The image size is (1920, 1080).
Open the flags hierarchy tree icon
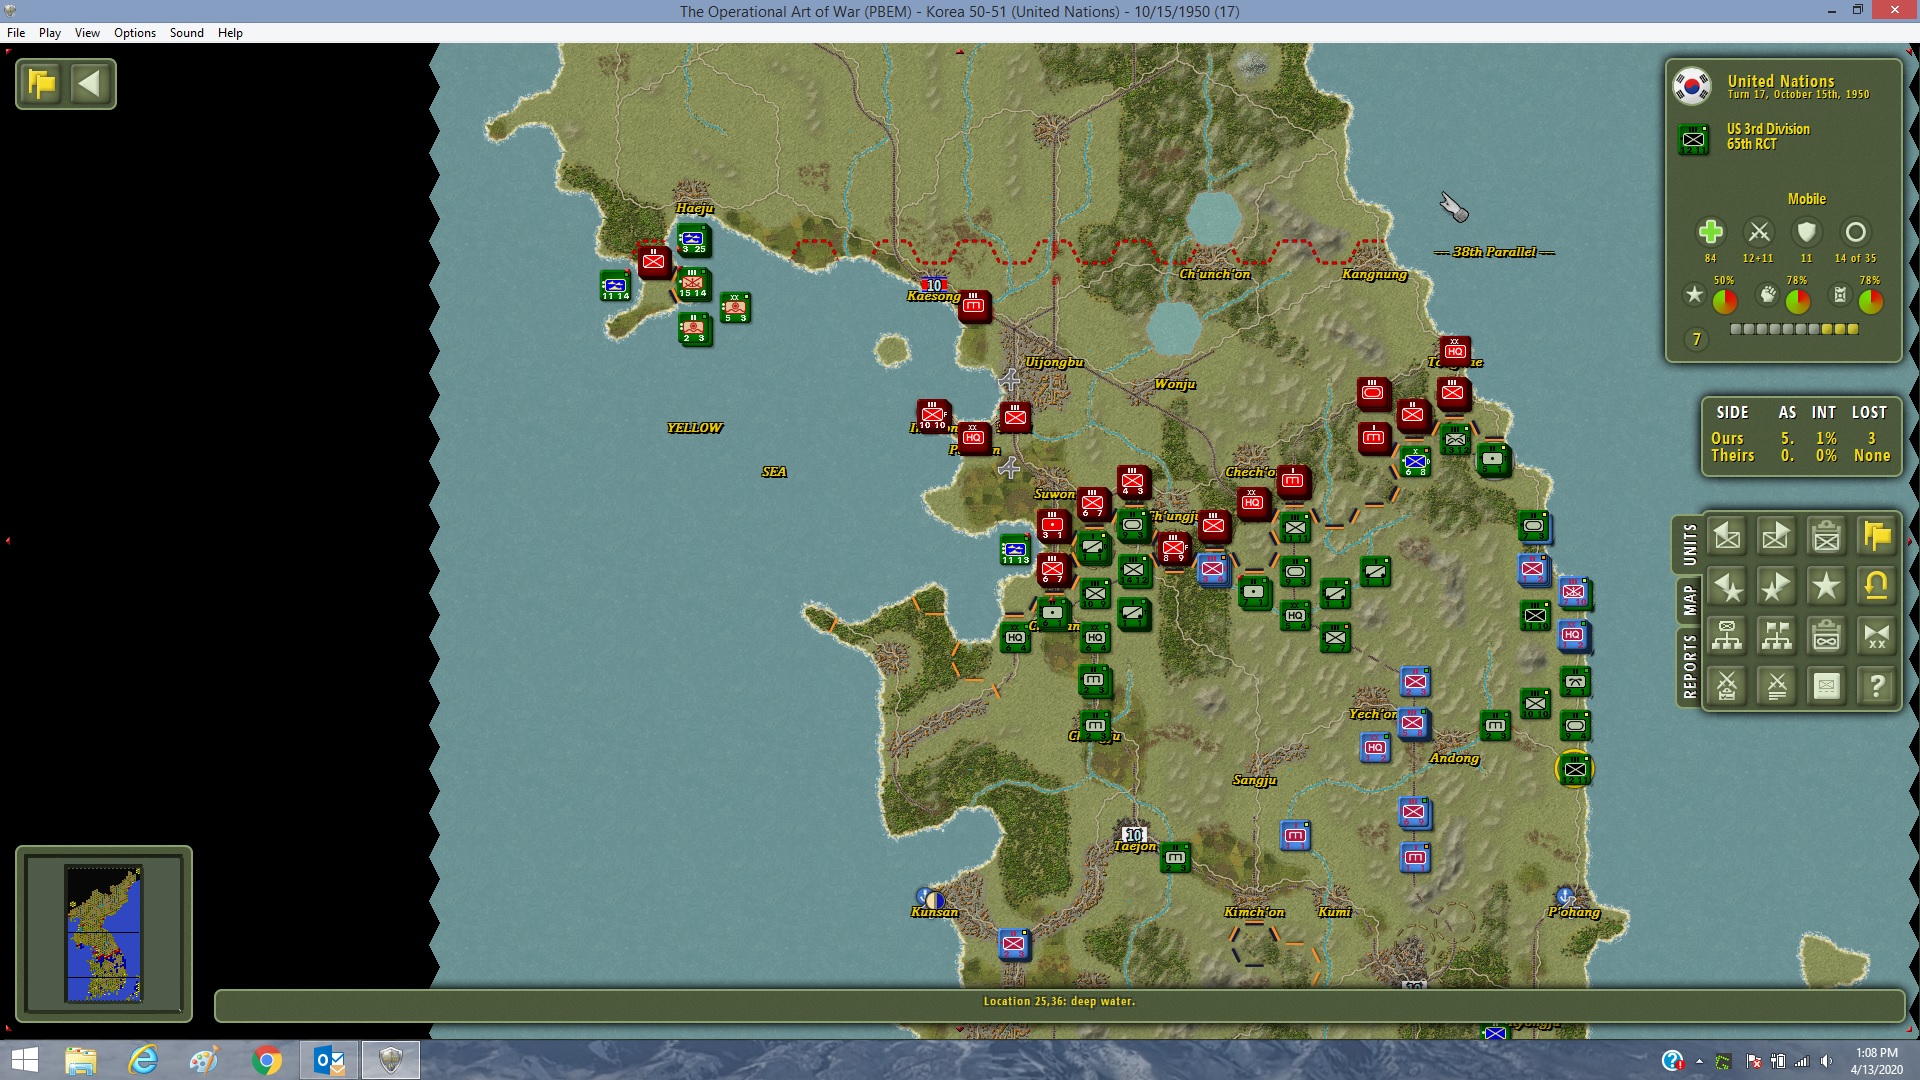click(x=1777, y=636)
